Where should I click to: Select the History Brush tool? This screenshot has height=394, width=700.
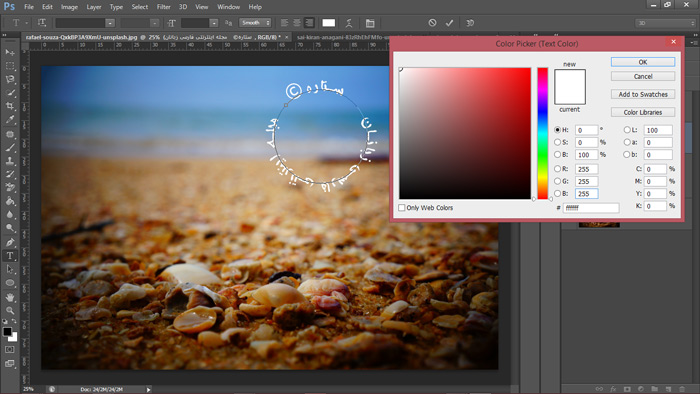pyautogui.click(x=10, y=174)
